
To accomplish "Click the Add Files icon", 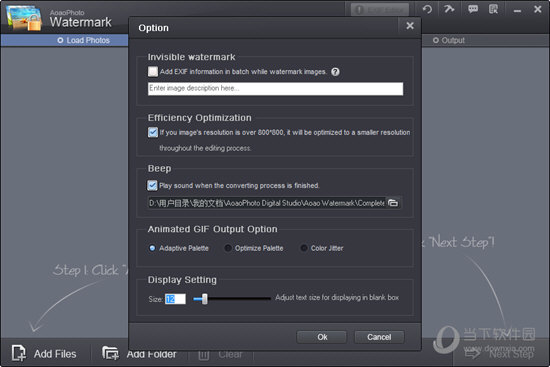I will pyautogui.click(x=18, y=353).
